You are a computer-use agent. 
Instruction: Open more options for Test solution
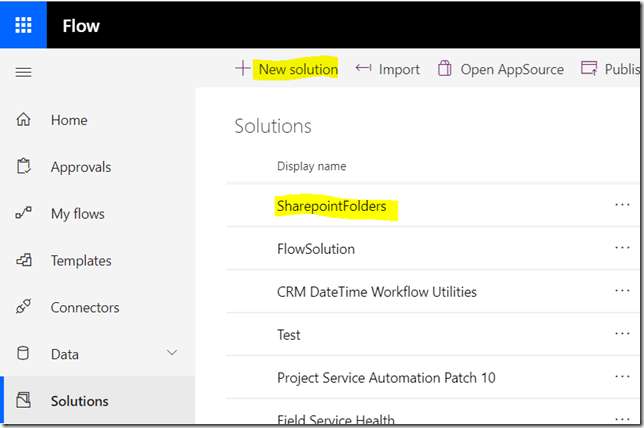coord(622,334)
